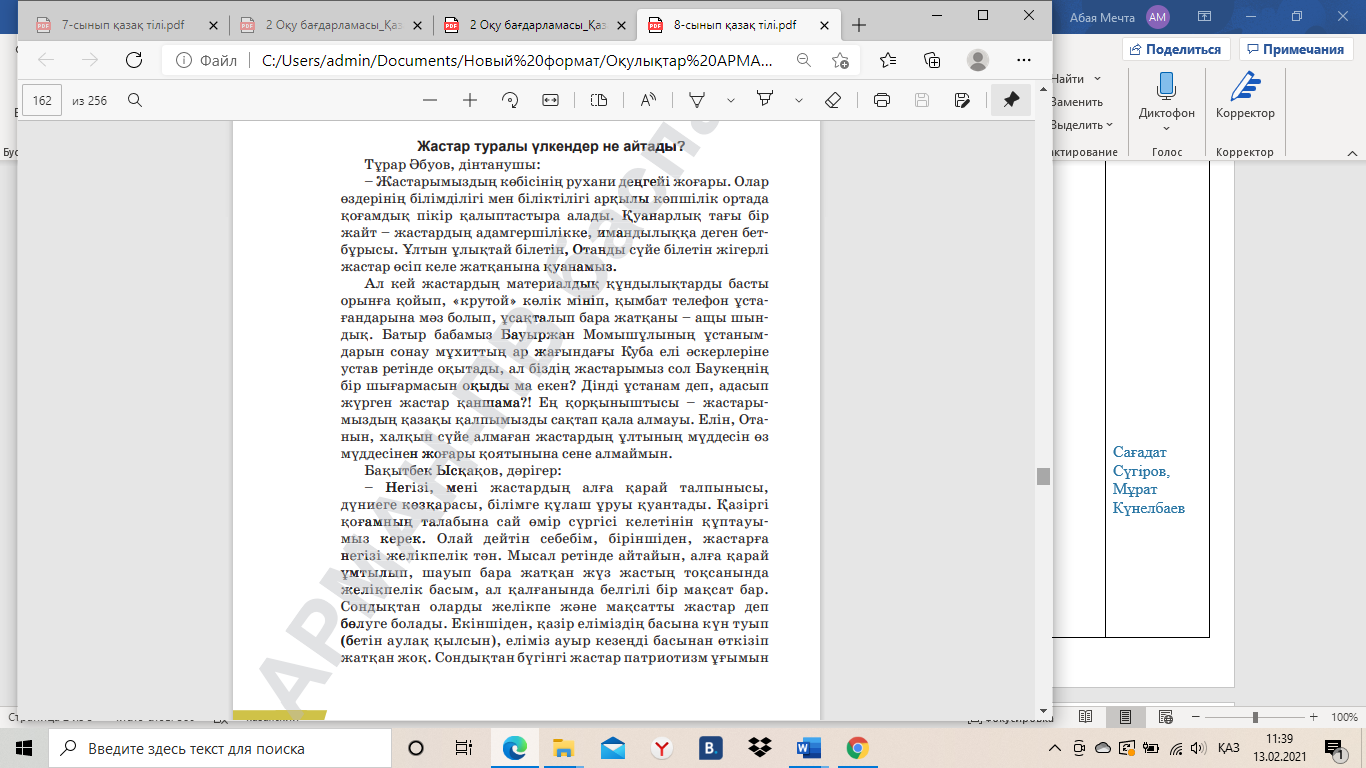The height and width of the screenshot is (768, 1366).
Task: Open the Word Найти dropdown arrow
Action: pos(1097,79)
